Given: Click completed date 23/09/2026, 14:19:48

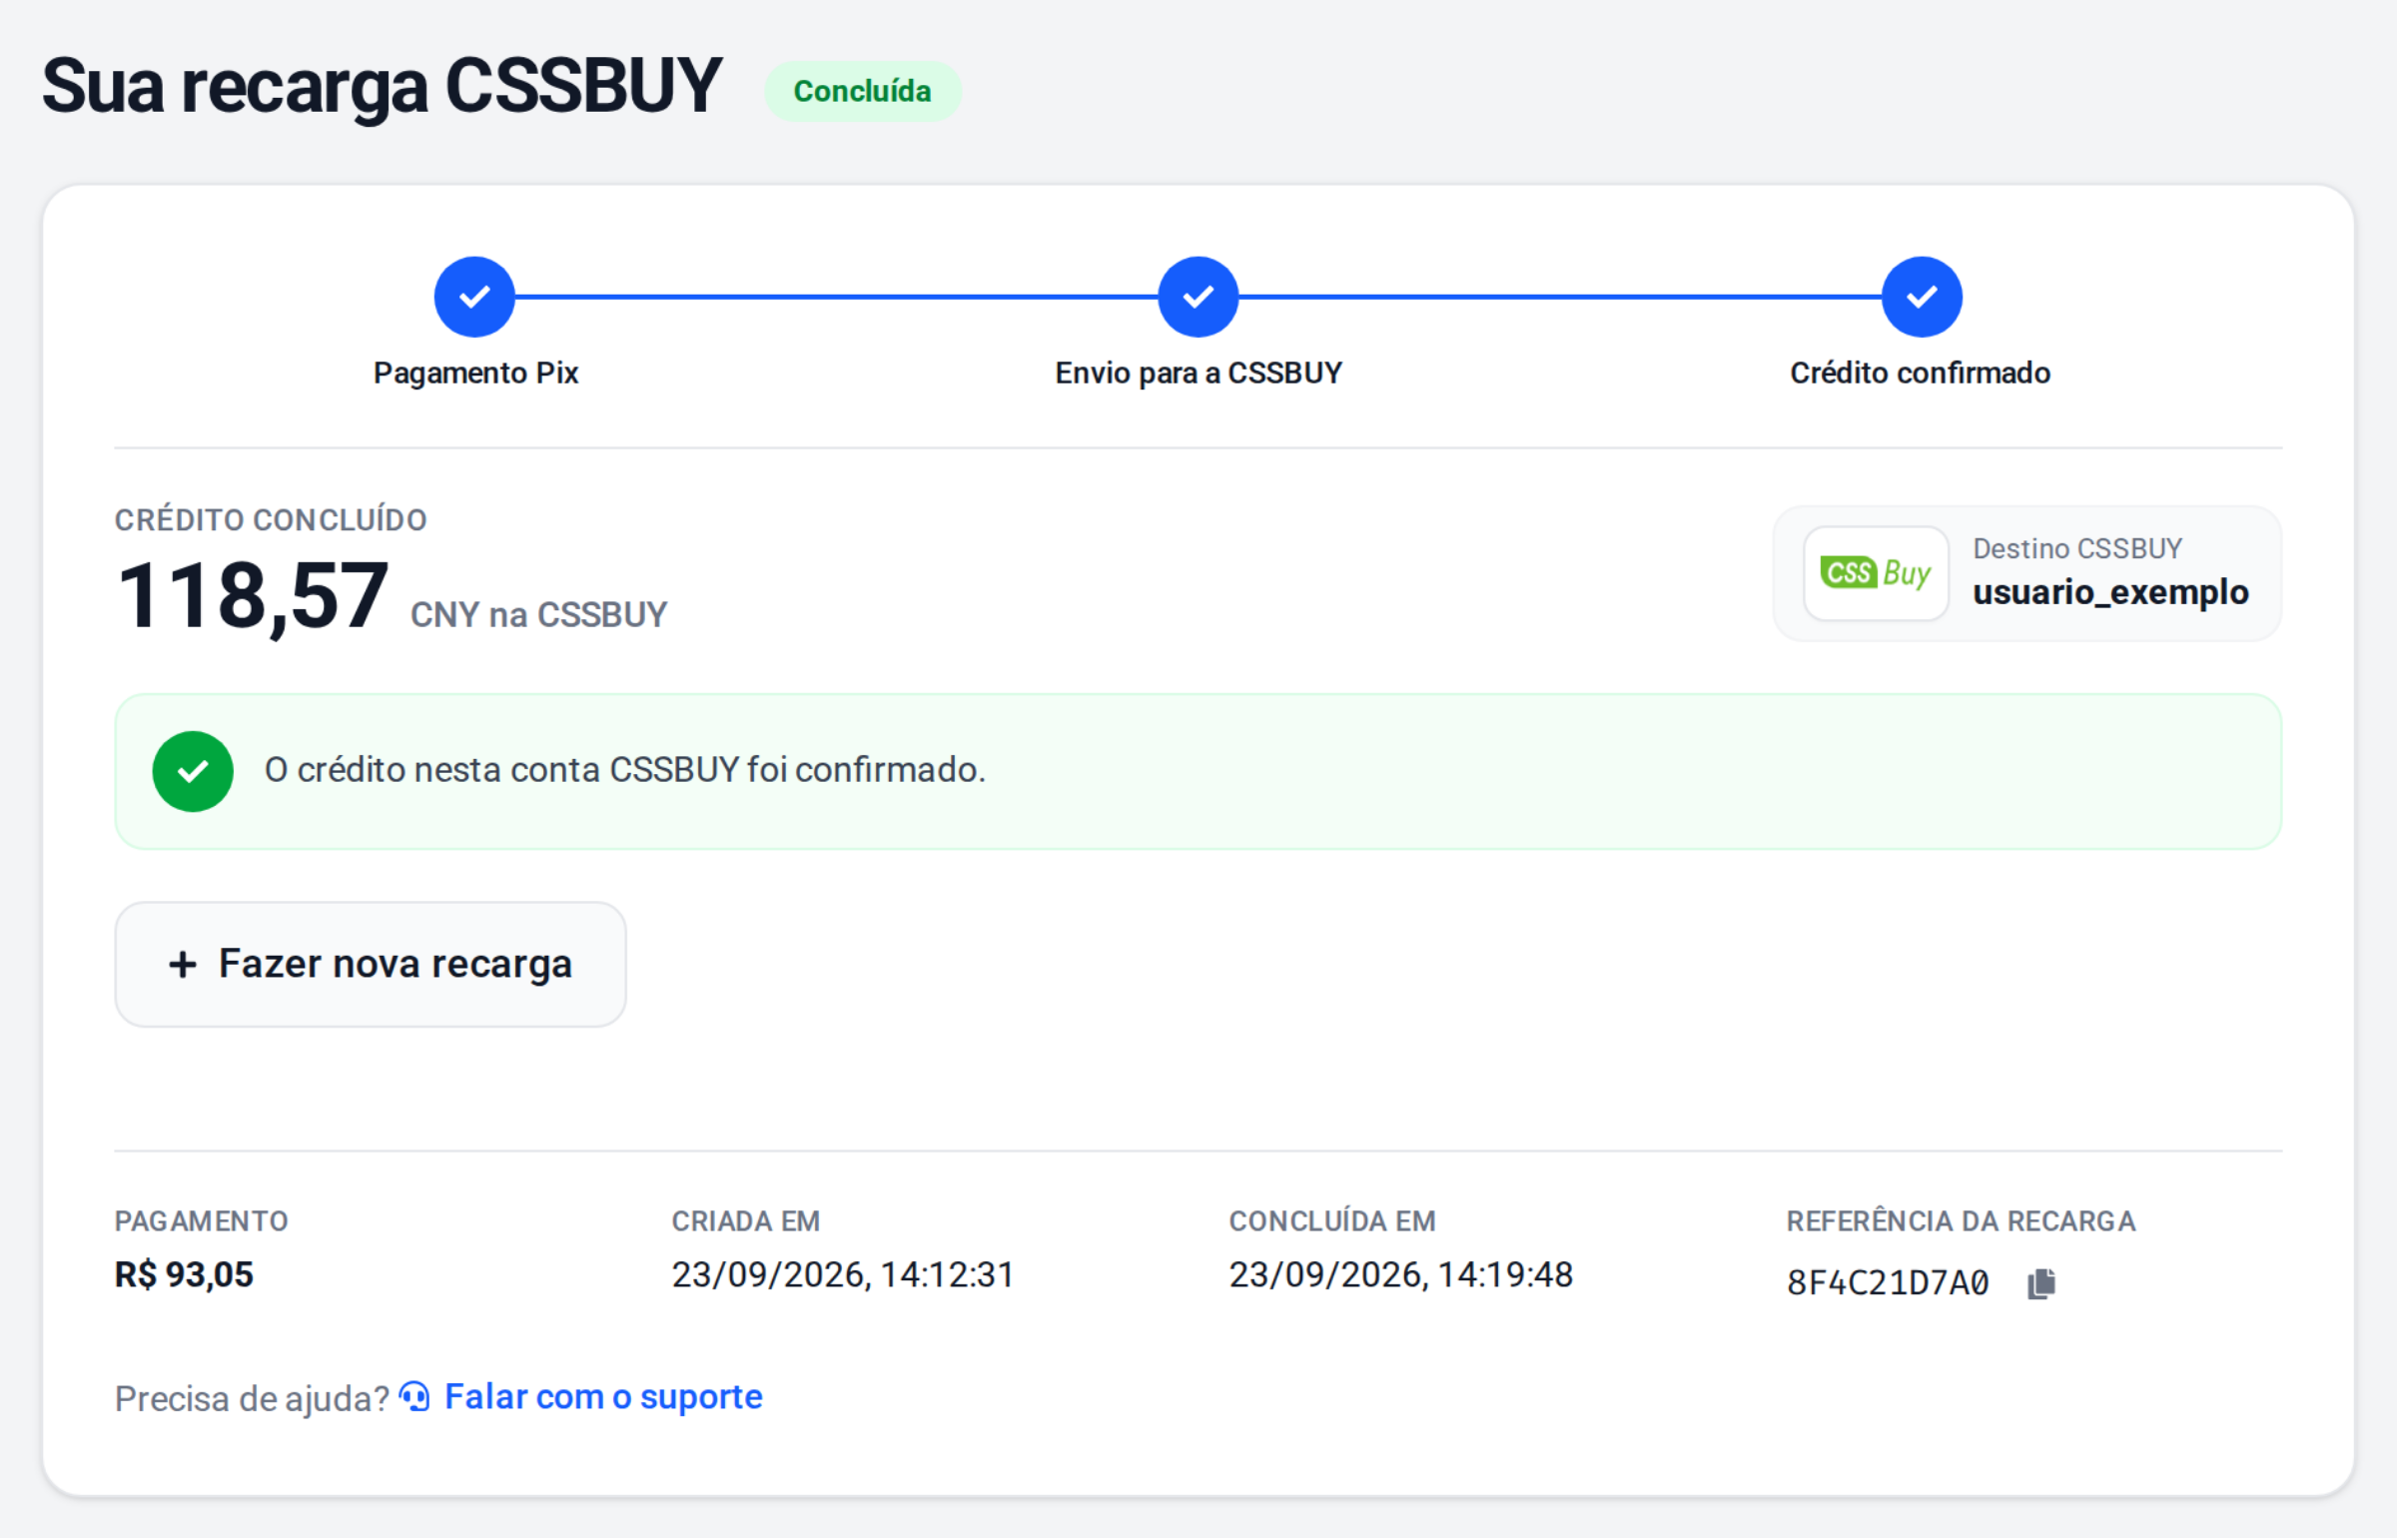Looking at the screenshot, I should pos(1400,1275).
